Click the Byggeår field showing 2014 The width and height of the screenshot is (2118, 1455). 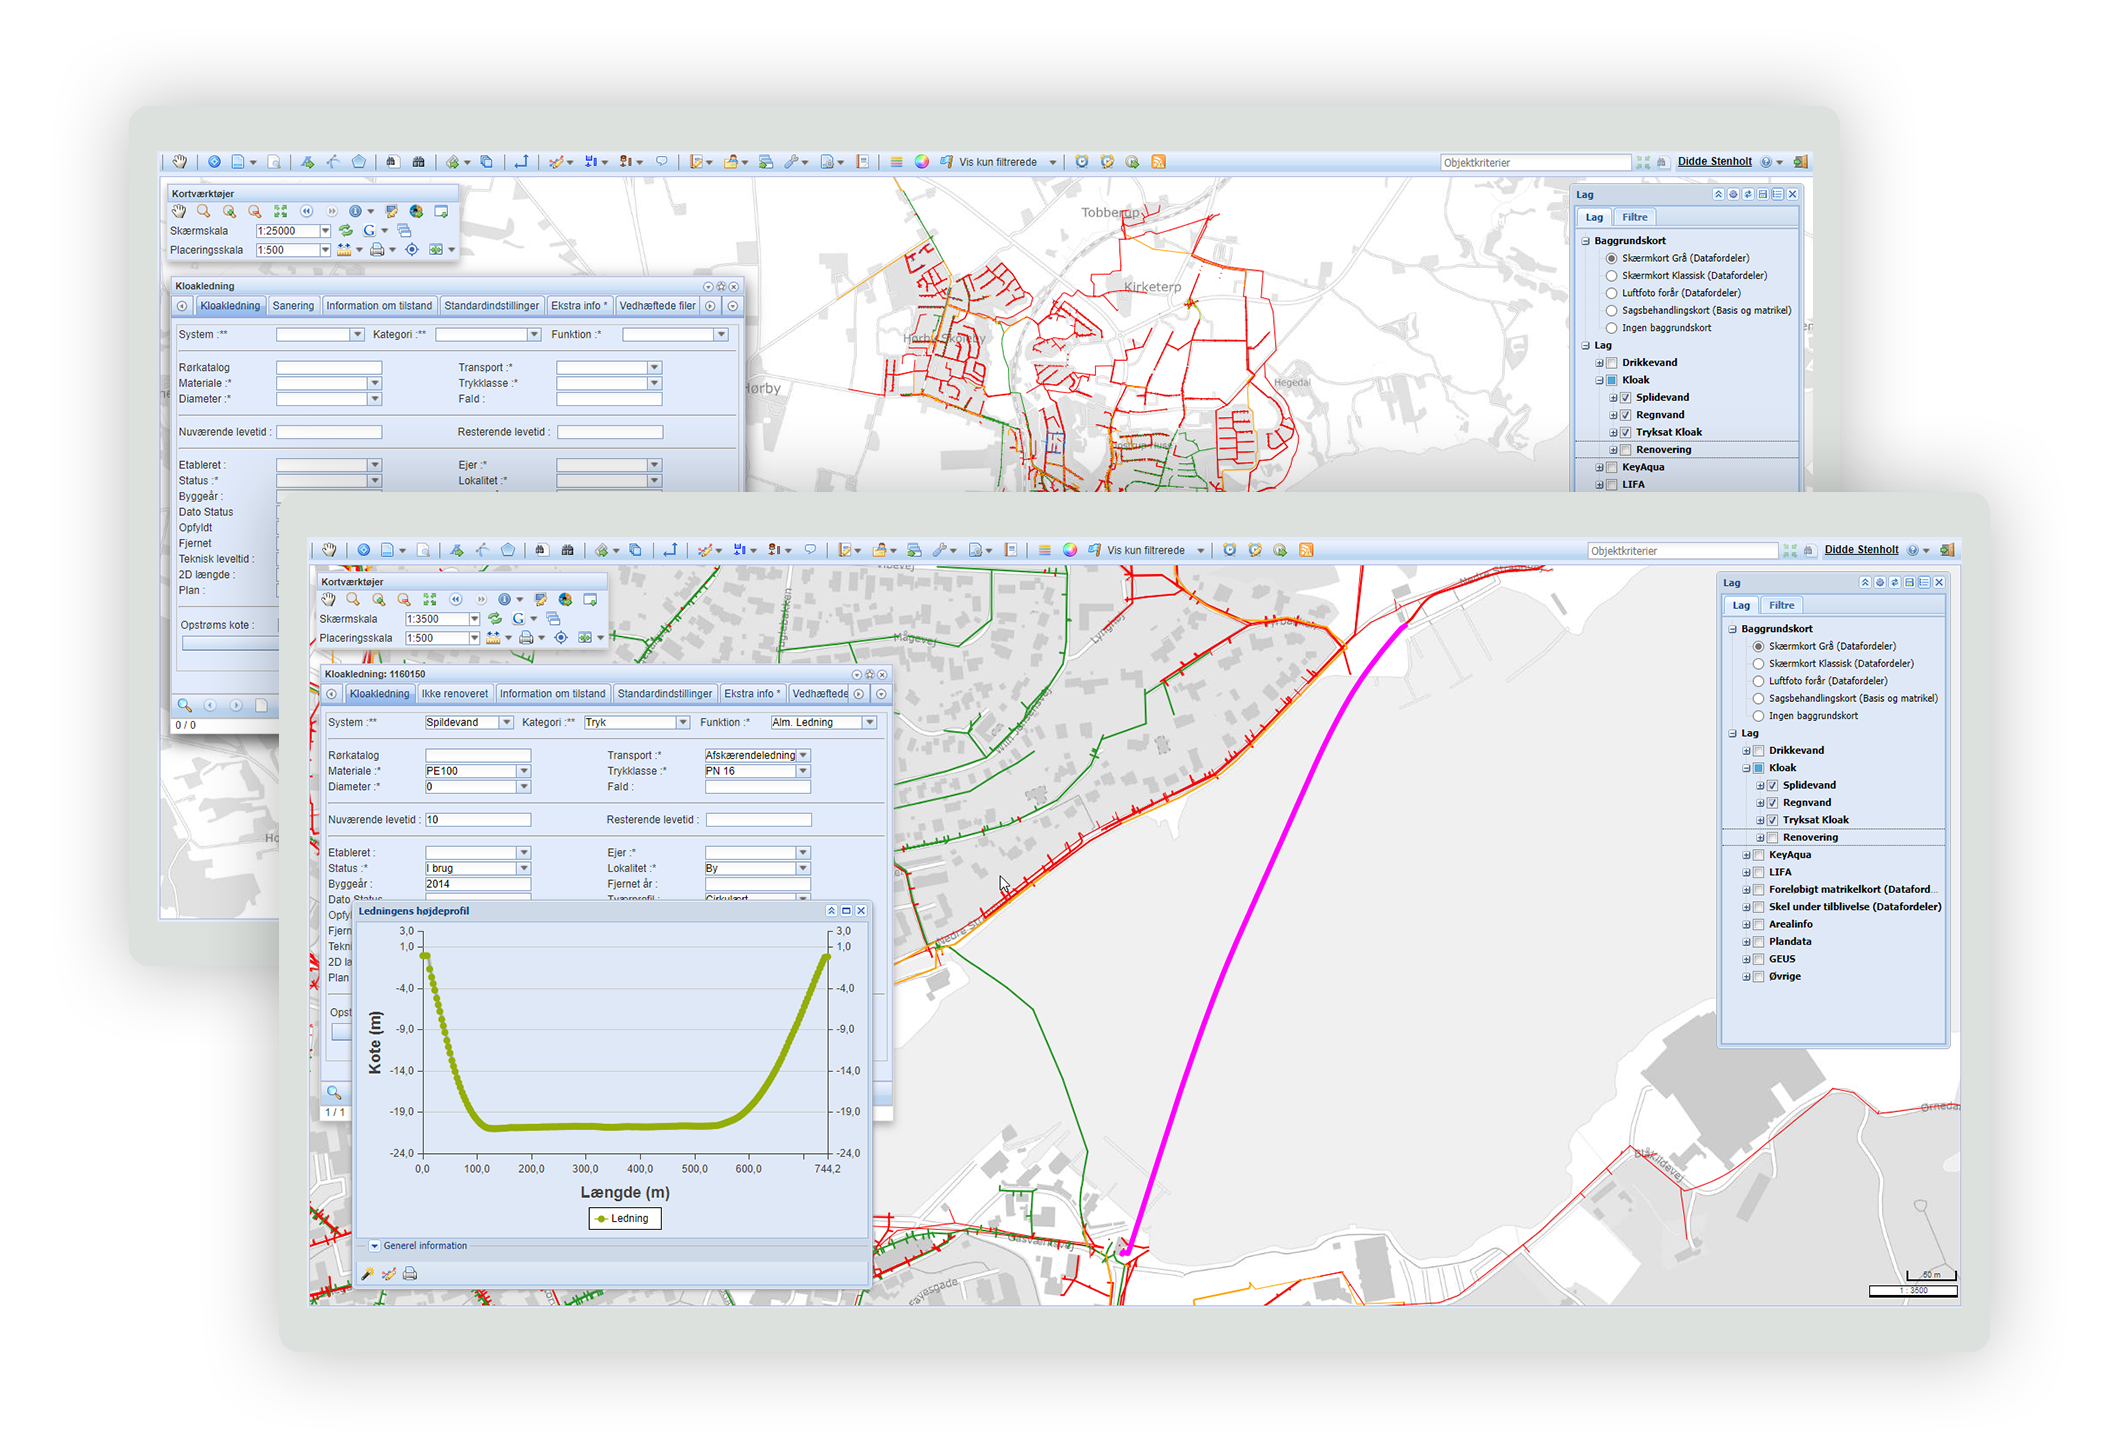[477, 884]
